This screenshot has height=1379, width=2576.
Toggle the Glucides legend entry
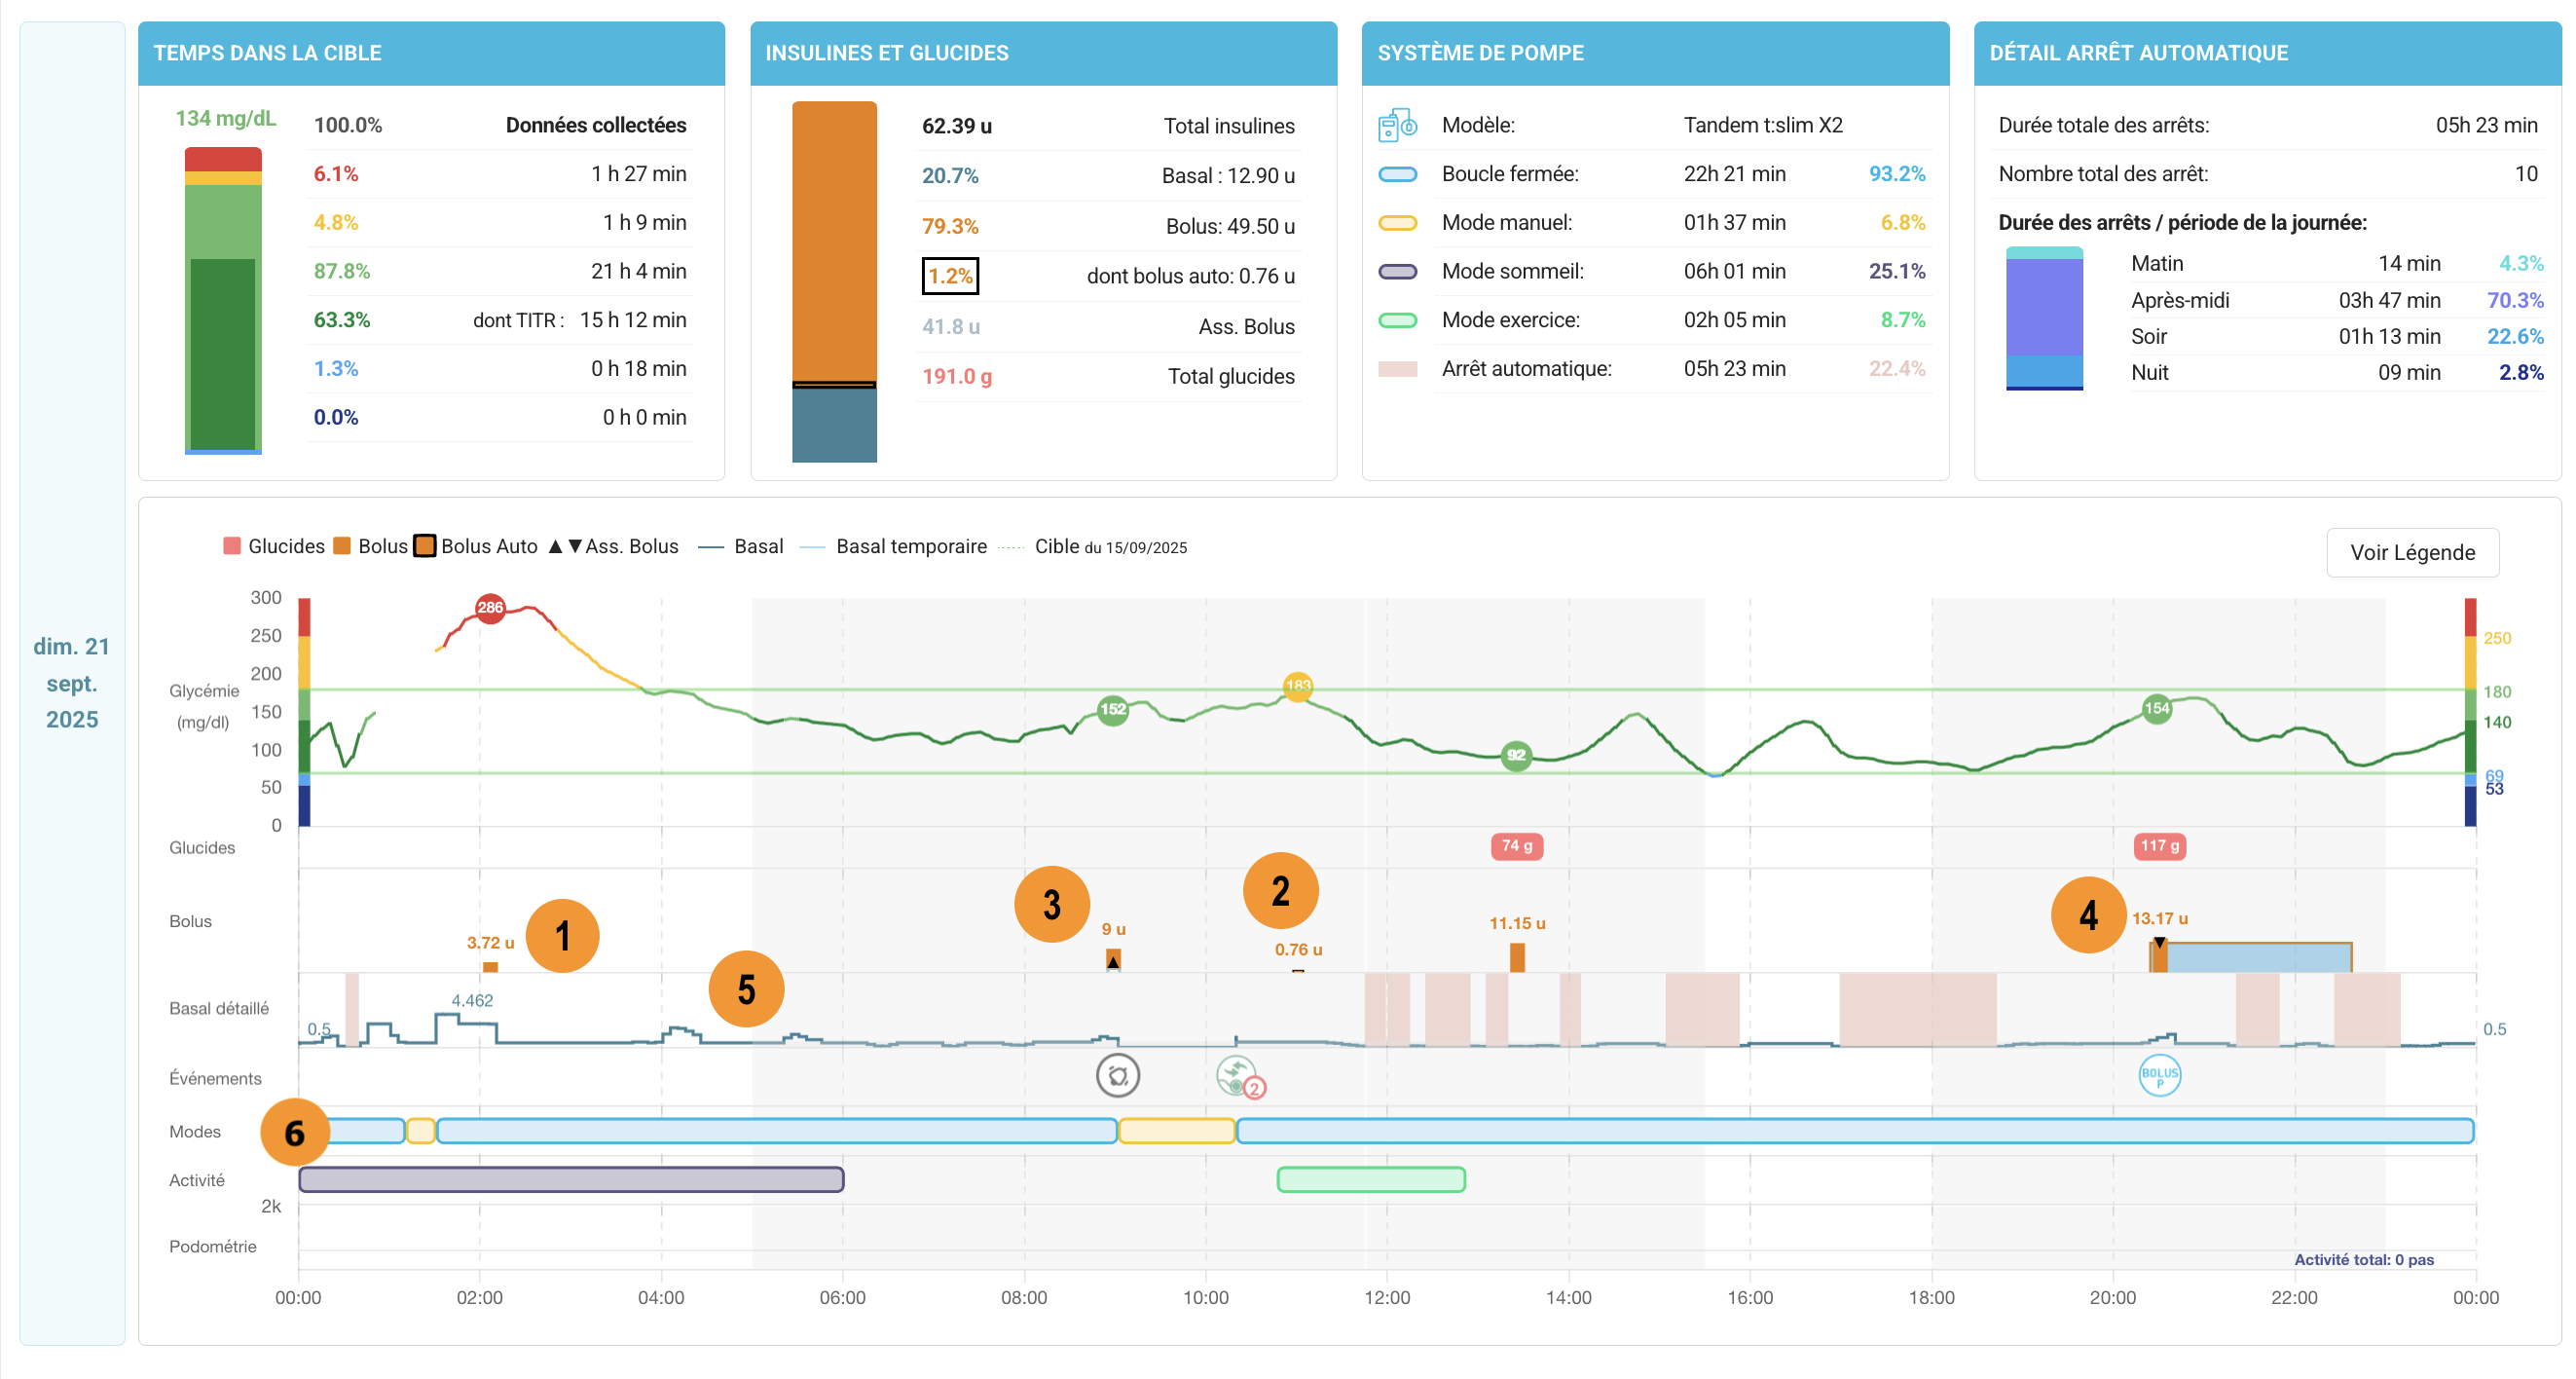(x=274, y=546)
